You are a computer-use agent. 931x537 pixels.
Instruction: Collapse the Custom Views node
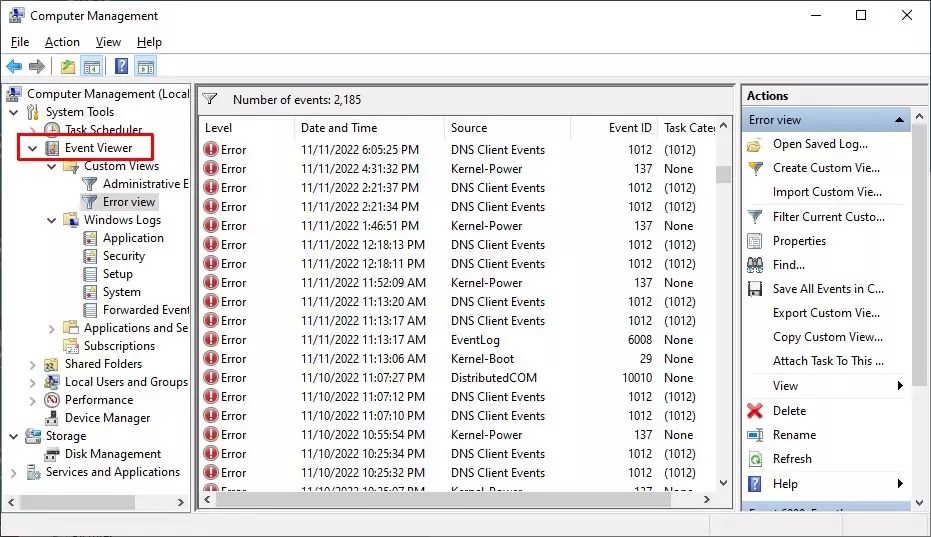tap(52, 166)
